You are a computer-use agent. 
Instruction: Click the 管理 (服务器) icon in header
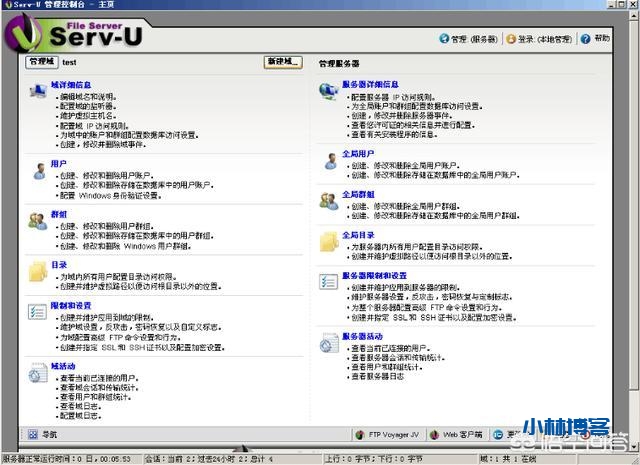point(444,38)
